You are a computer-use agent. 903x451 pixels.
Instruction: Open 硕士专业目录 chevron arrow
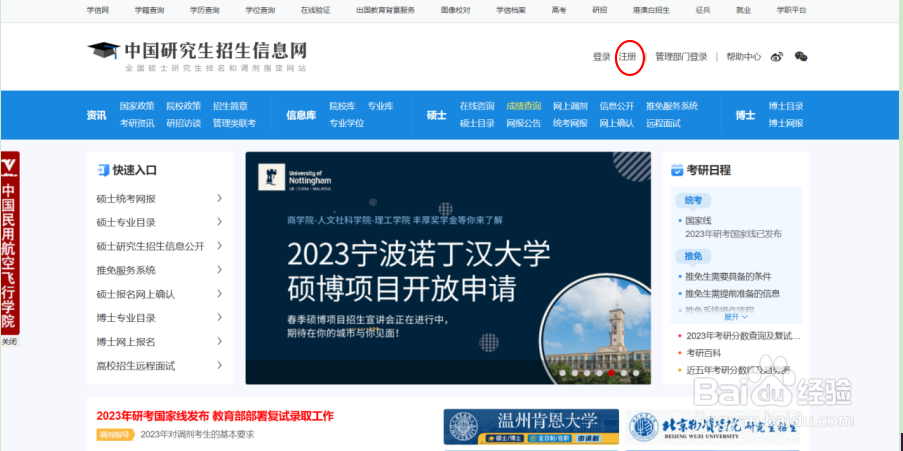click(x=219, y=222)
